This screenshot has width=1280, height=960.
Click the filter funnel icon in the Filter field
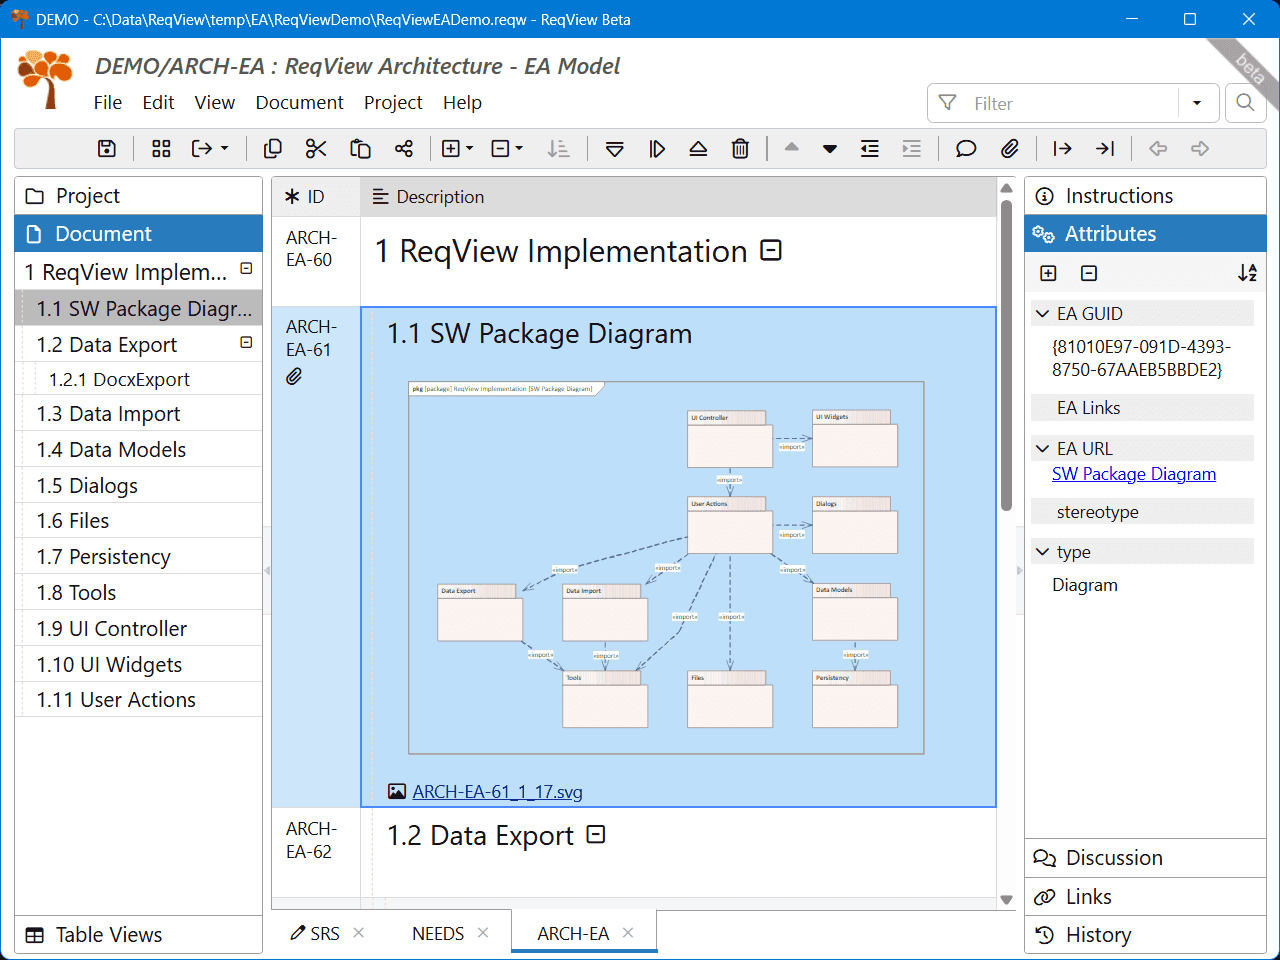pos(947,102)
